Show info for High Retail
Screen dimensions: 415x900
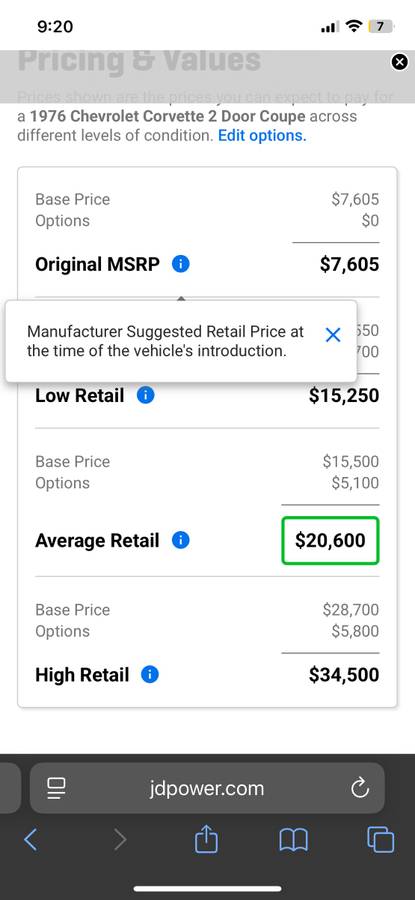pyautogui.click(x=150, y=674)
